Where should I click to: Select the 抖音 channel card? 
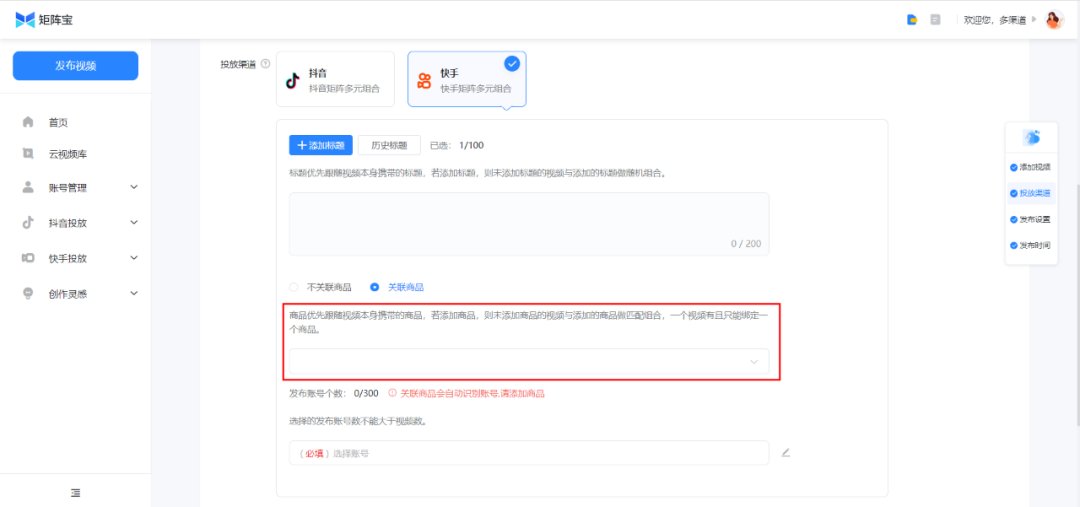335,79
